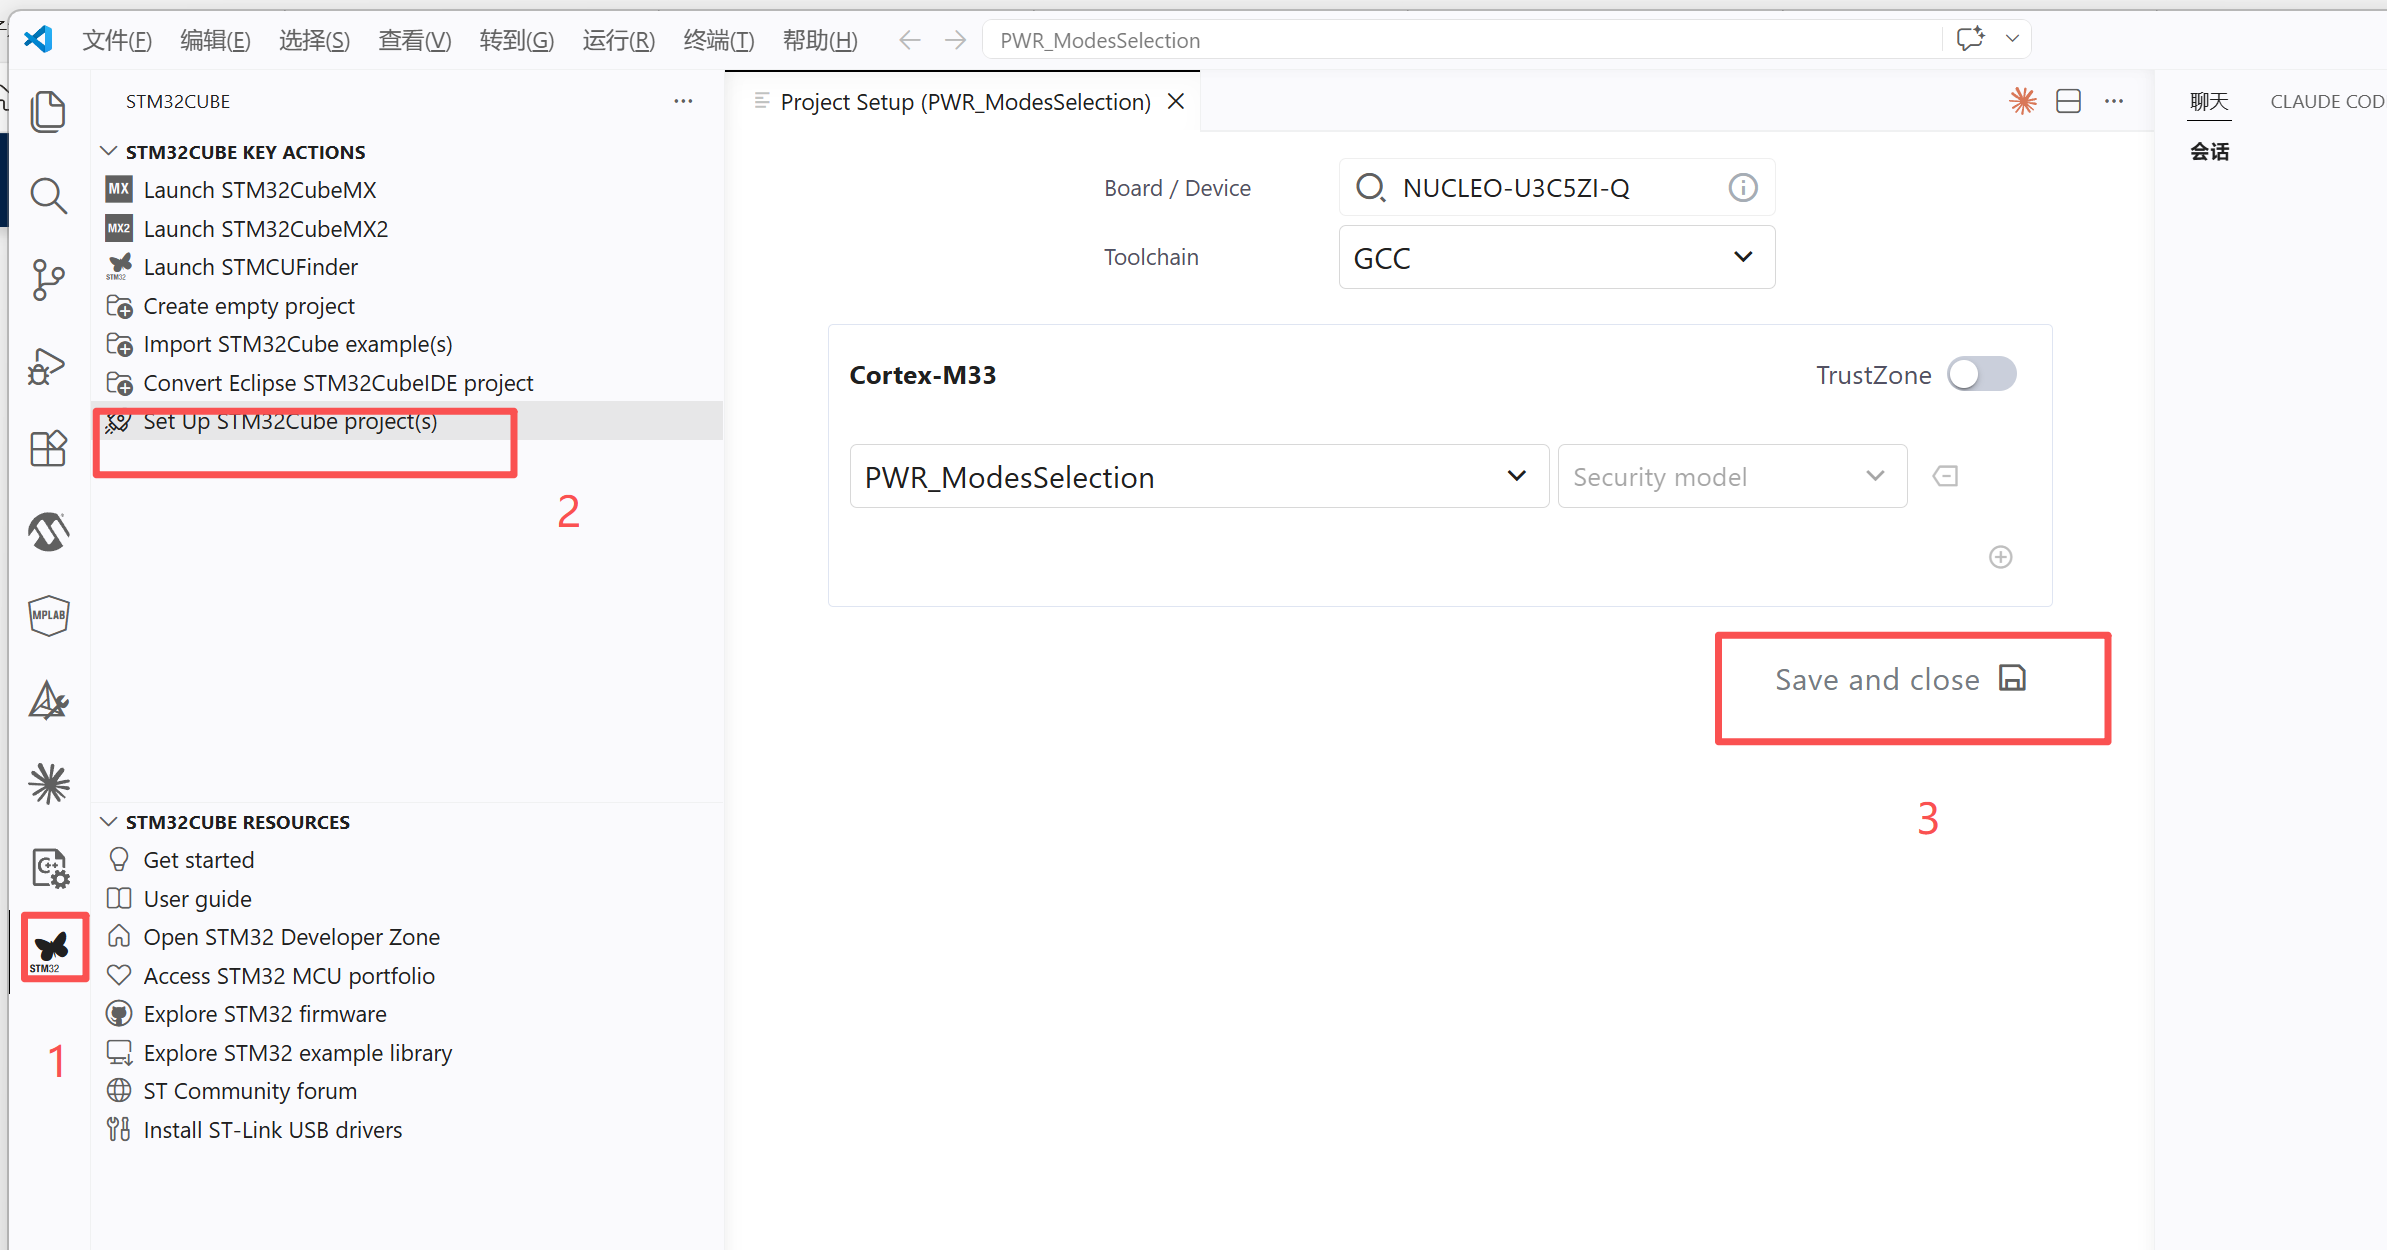
Task: Toggle the TrustZone switch
Action: point(1982,375)
